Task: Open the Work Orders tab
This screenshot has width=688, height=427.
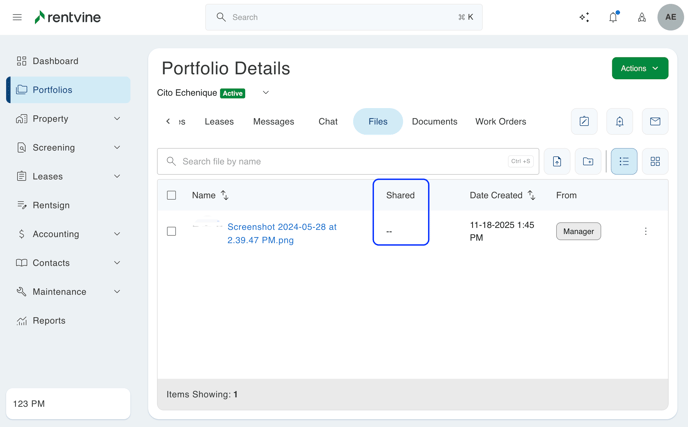Action: coord(500,121)
